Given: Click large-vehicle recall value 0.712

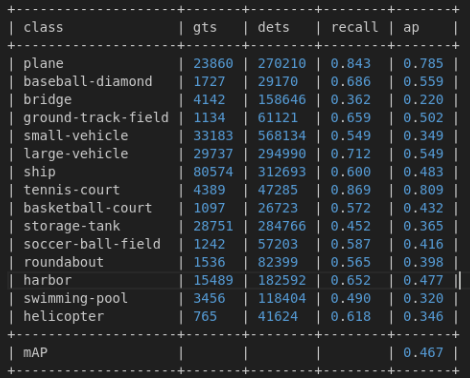Looking at the screenshot, I should pos(351,154).
